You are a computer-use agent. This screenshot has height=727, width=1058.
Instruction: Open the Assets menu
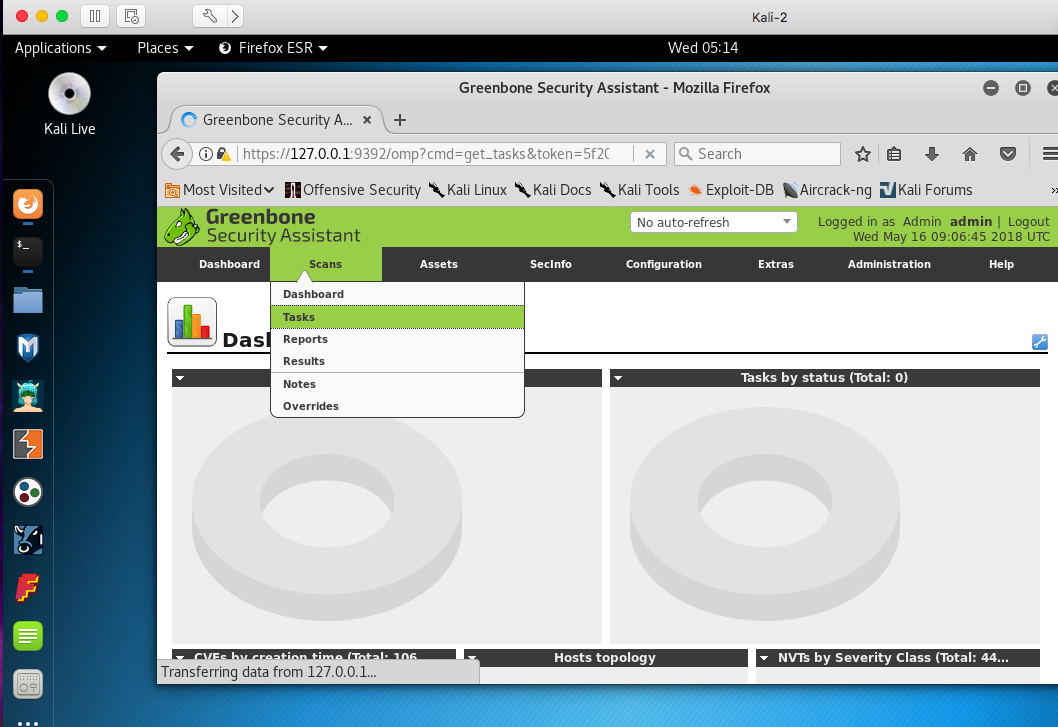[439, 264]
